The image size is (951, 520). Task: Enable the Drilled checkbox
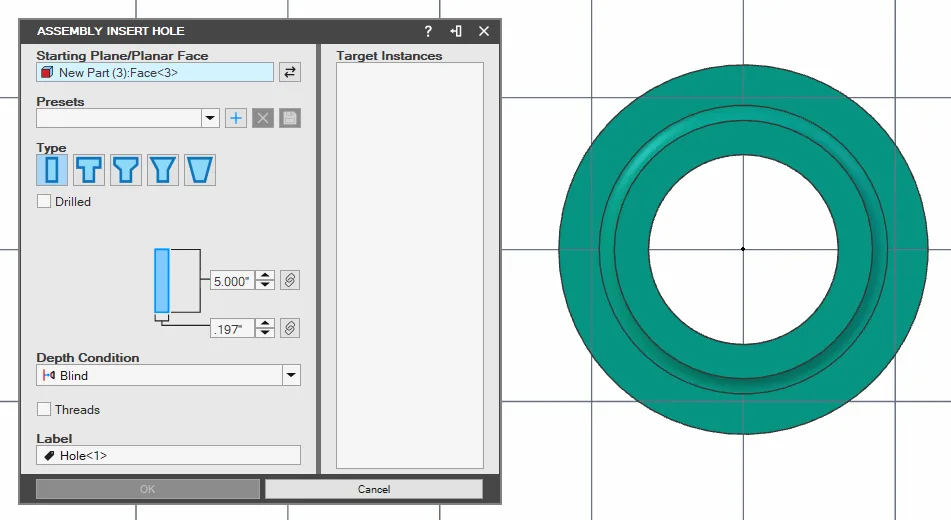pyautogui.click(x=44, y=201)
